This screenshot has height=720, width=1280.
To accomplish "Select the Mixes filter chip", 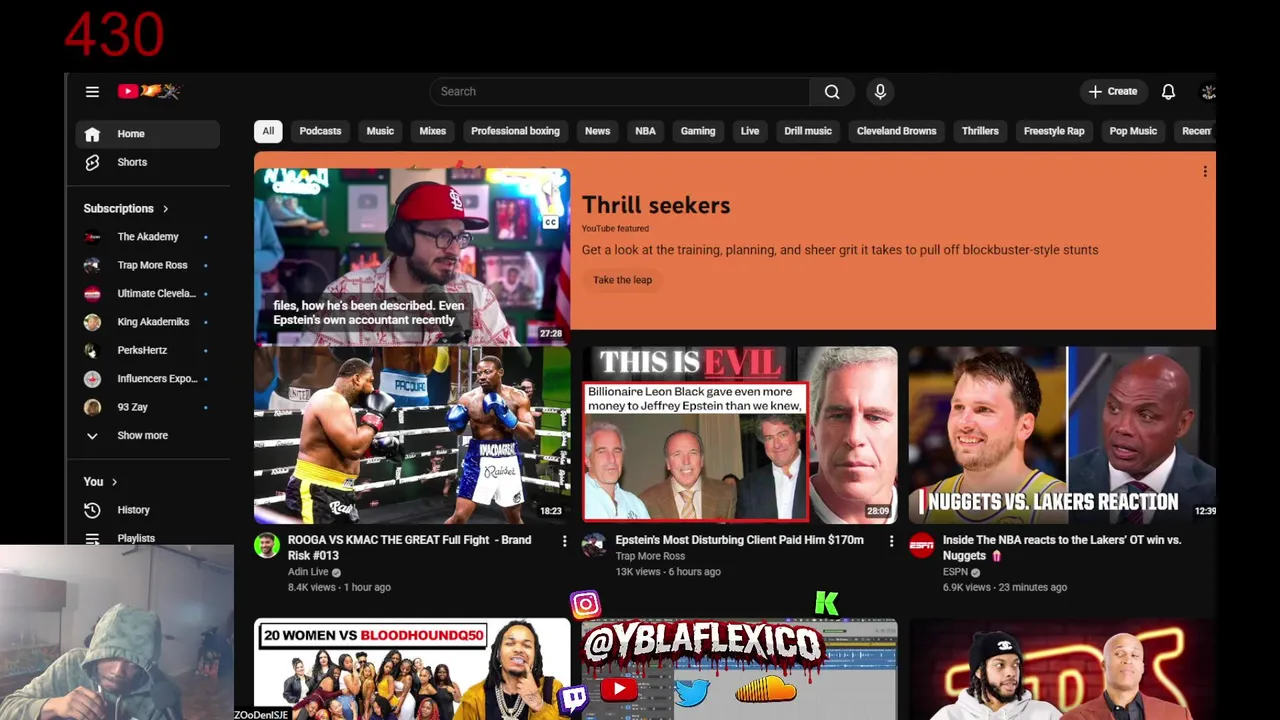I will [x=433, y=131].
